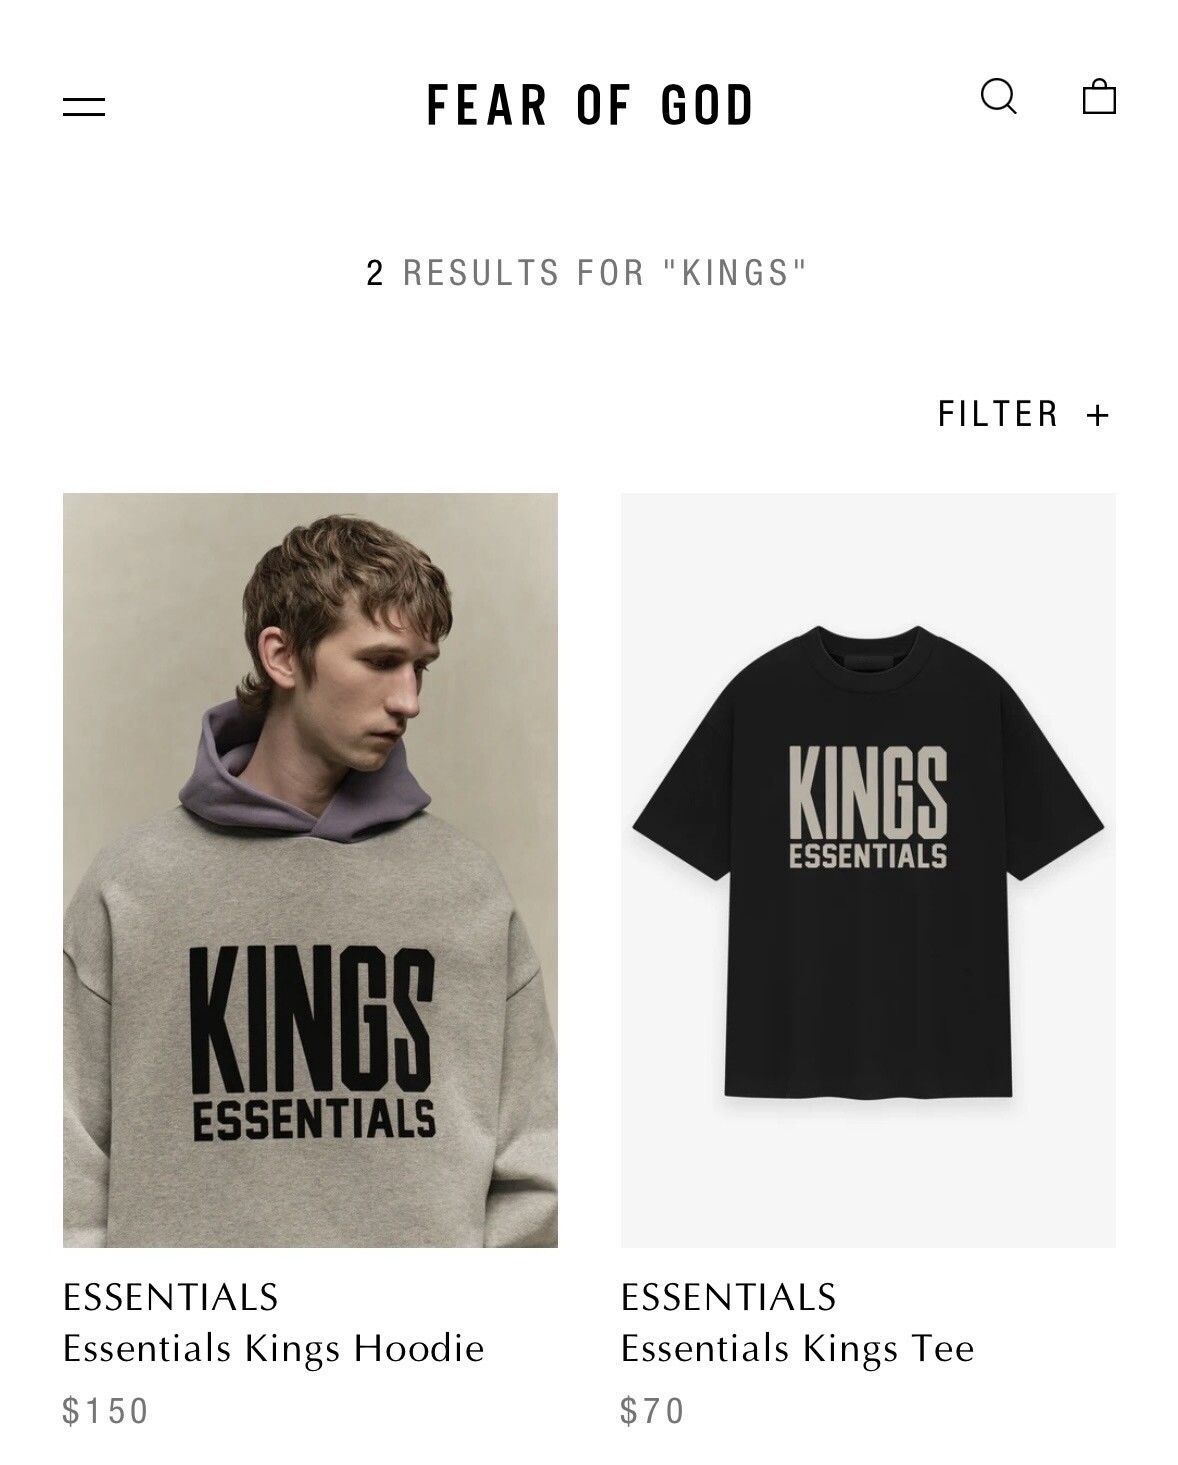Click the $150 hoodie price
1178x1465 pixels.
pyautogui.click(x=105, y=1411)
